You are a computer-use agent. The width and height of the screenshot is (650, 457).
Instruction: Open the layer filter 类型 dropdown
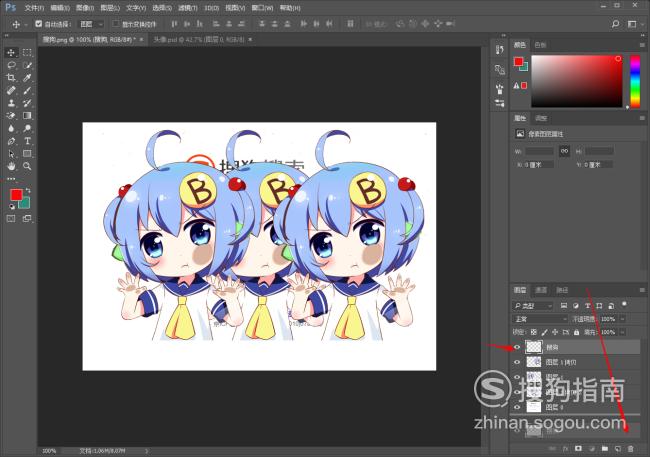533,306
